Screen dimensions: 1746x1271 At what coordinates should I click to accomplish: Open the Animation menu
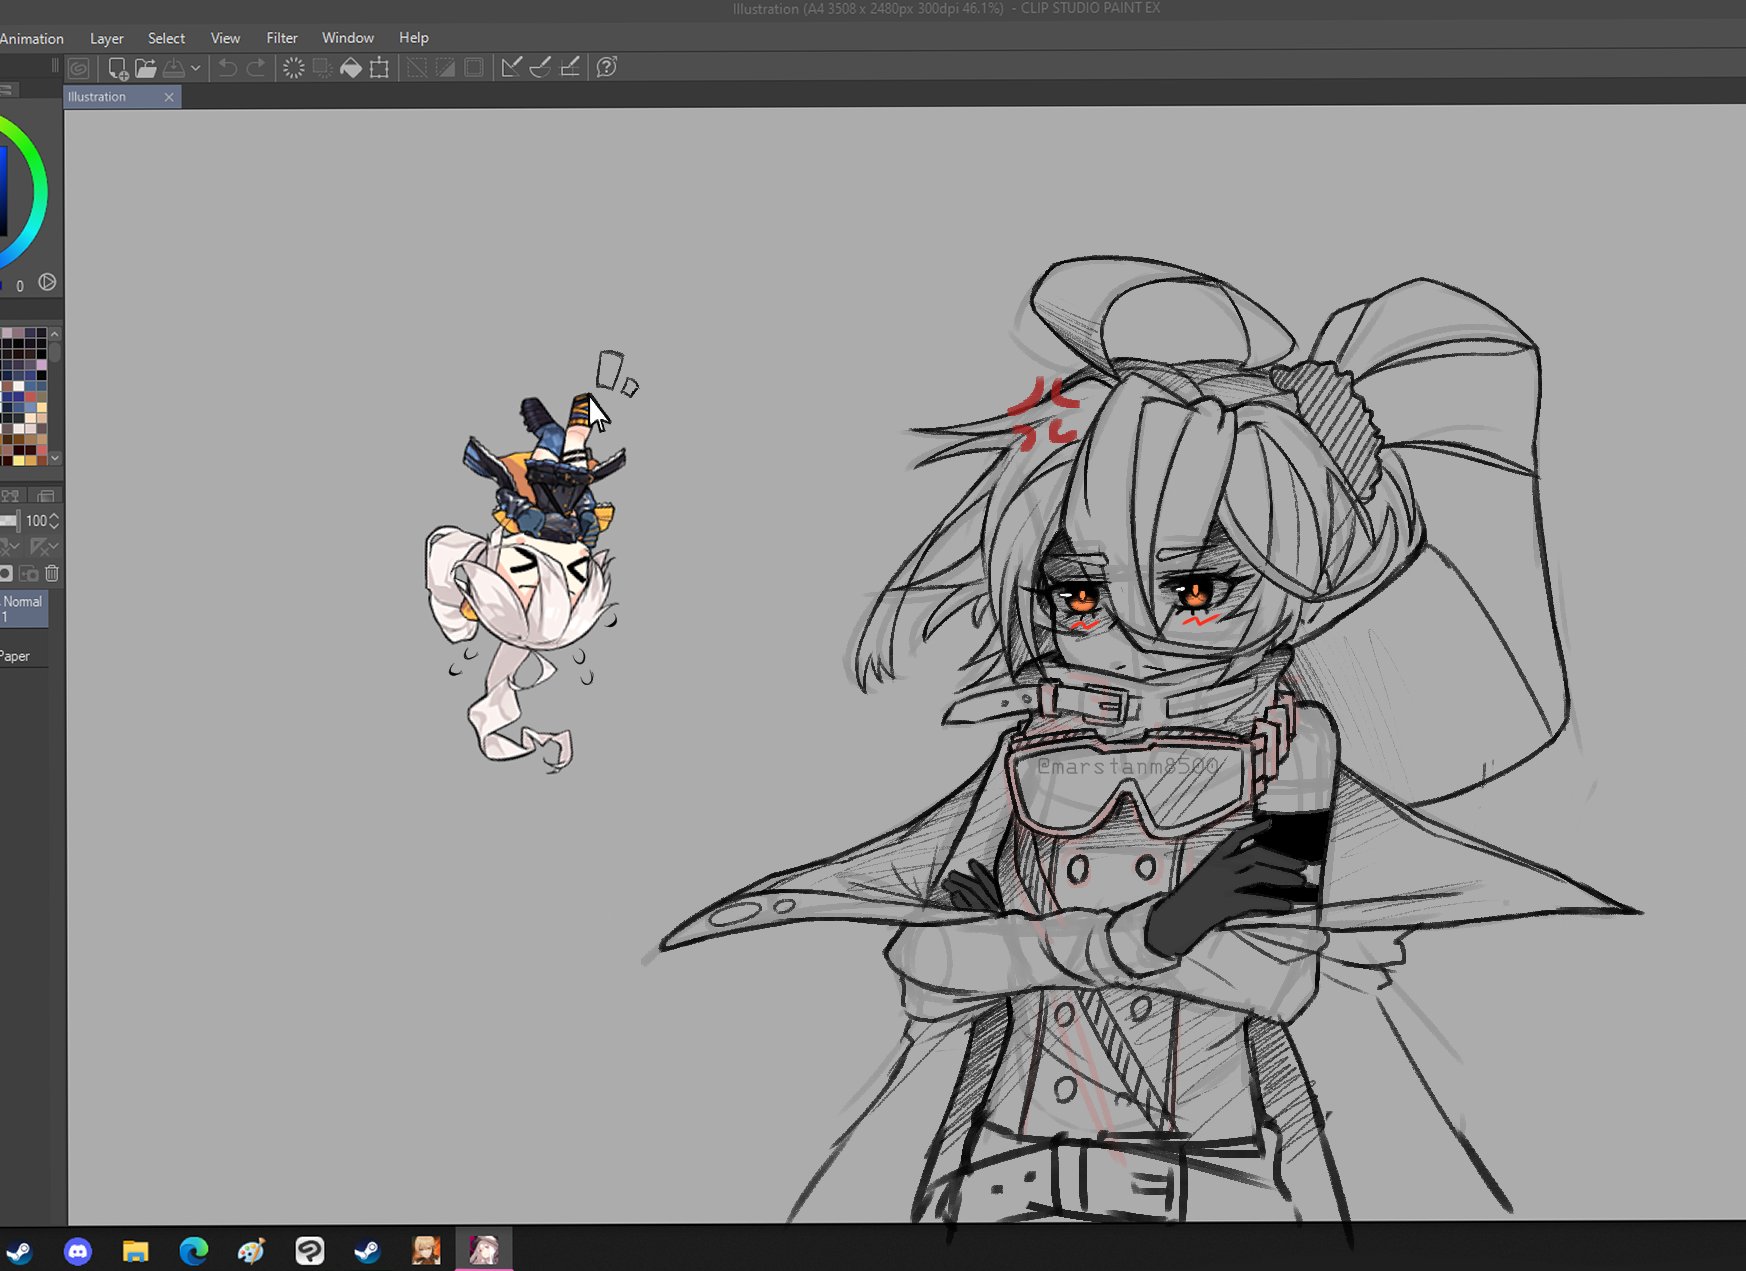(x=32, y=38)
